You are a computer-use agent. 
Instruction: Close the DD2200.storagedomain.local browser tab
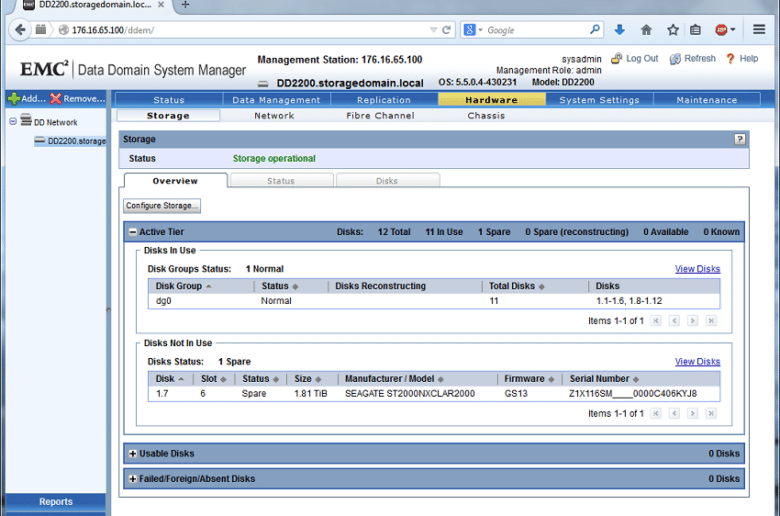161,4
